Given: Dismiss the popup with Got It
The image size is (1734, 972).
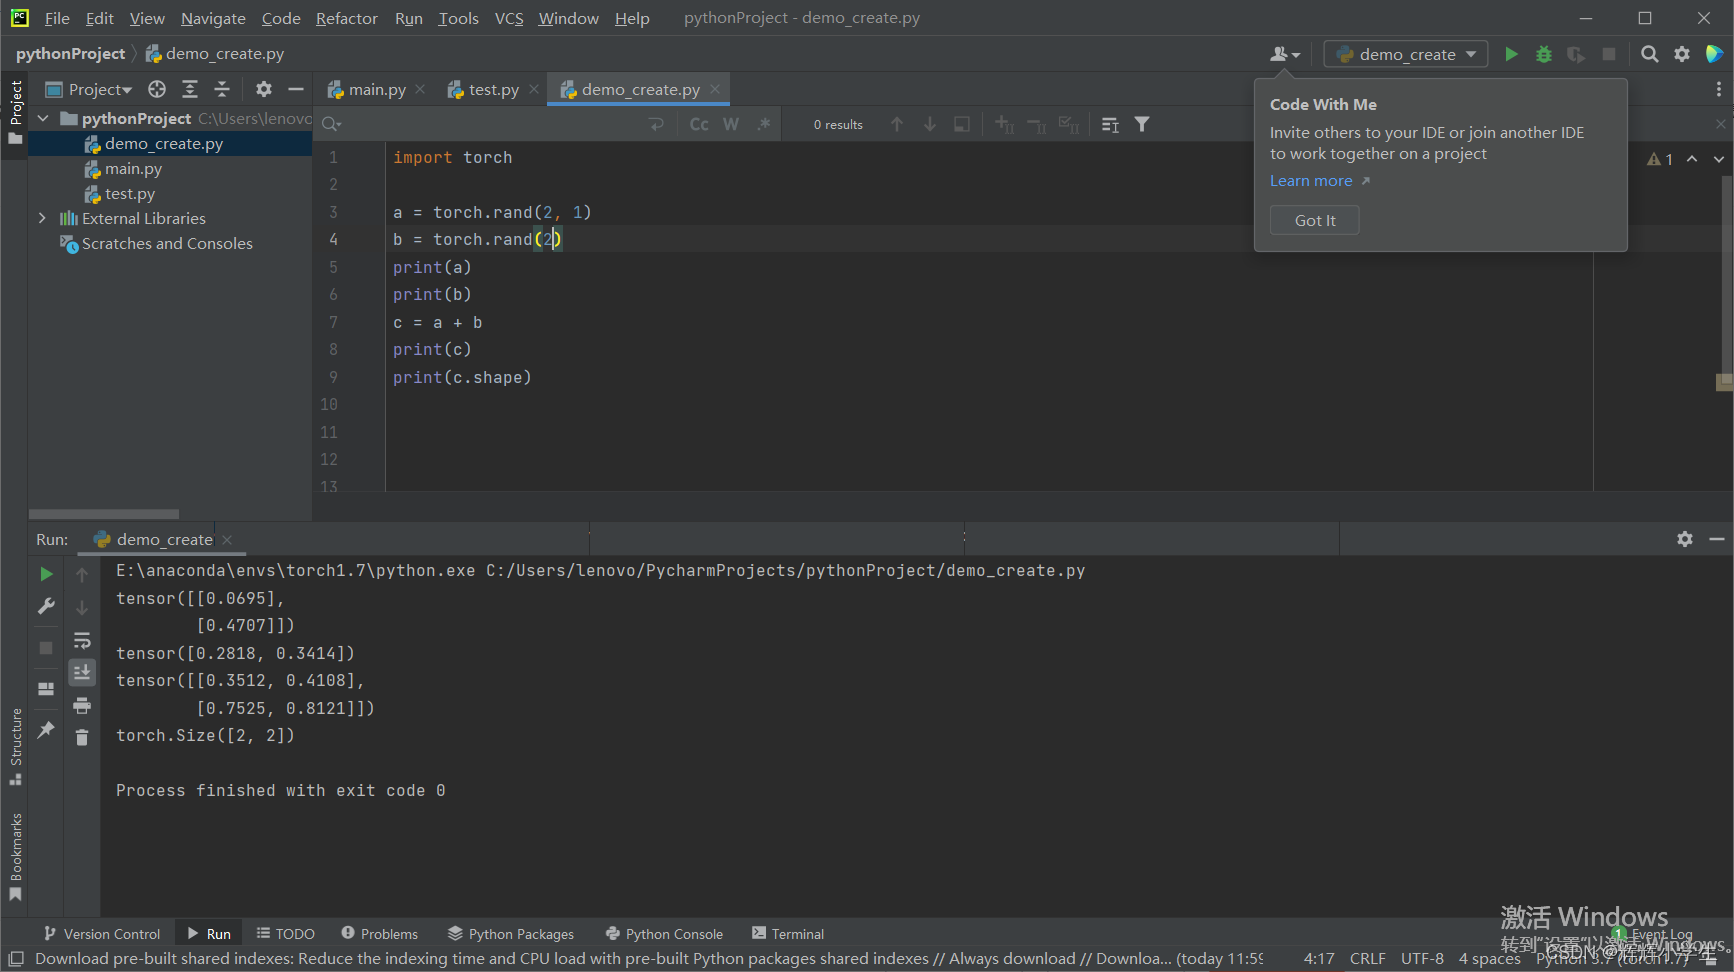Looking at the screenshot, I should [1313, 220].
